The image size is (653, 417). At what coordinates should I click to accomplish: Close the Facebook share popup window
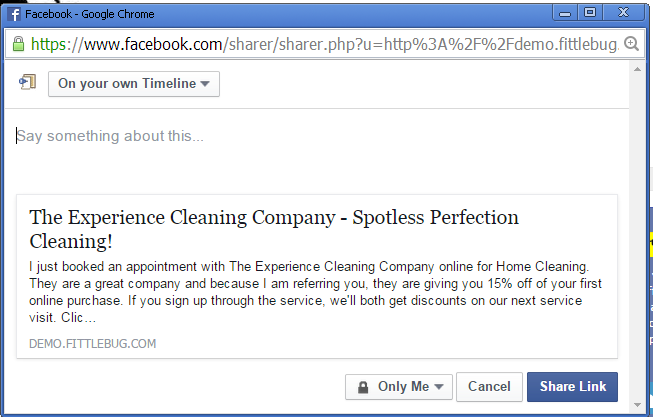point(623,13)
